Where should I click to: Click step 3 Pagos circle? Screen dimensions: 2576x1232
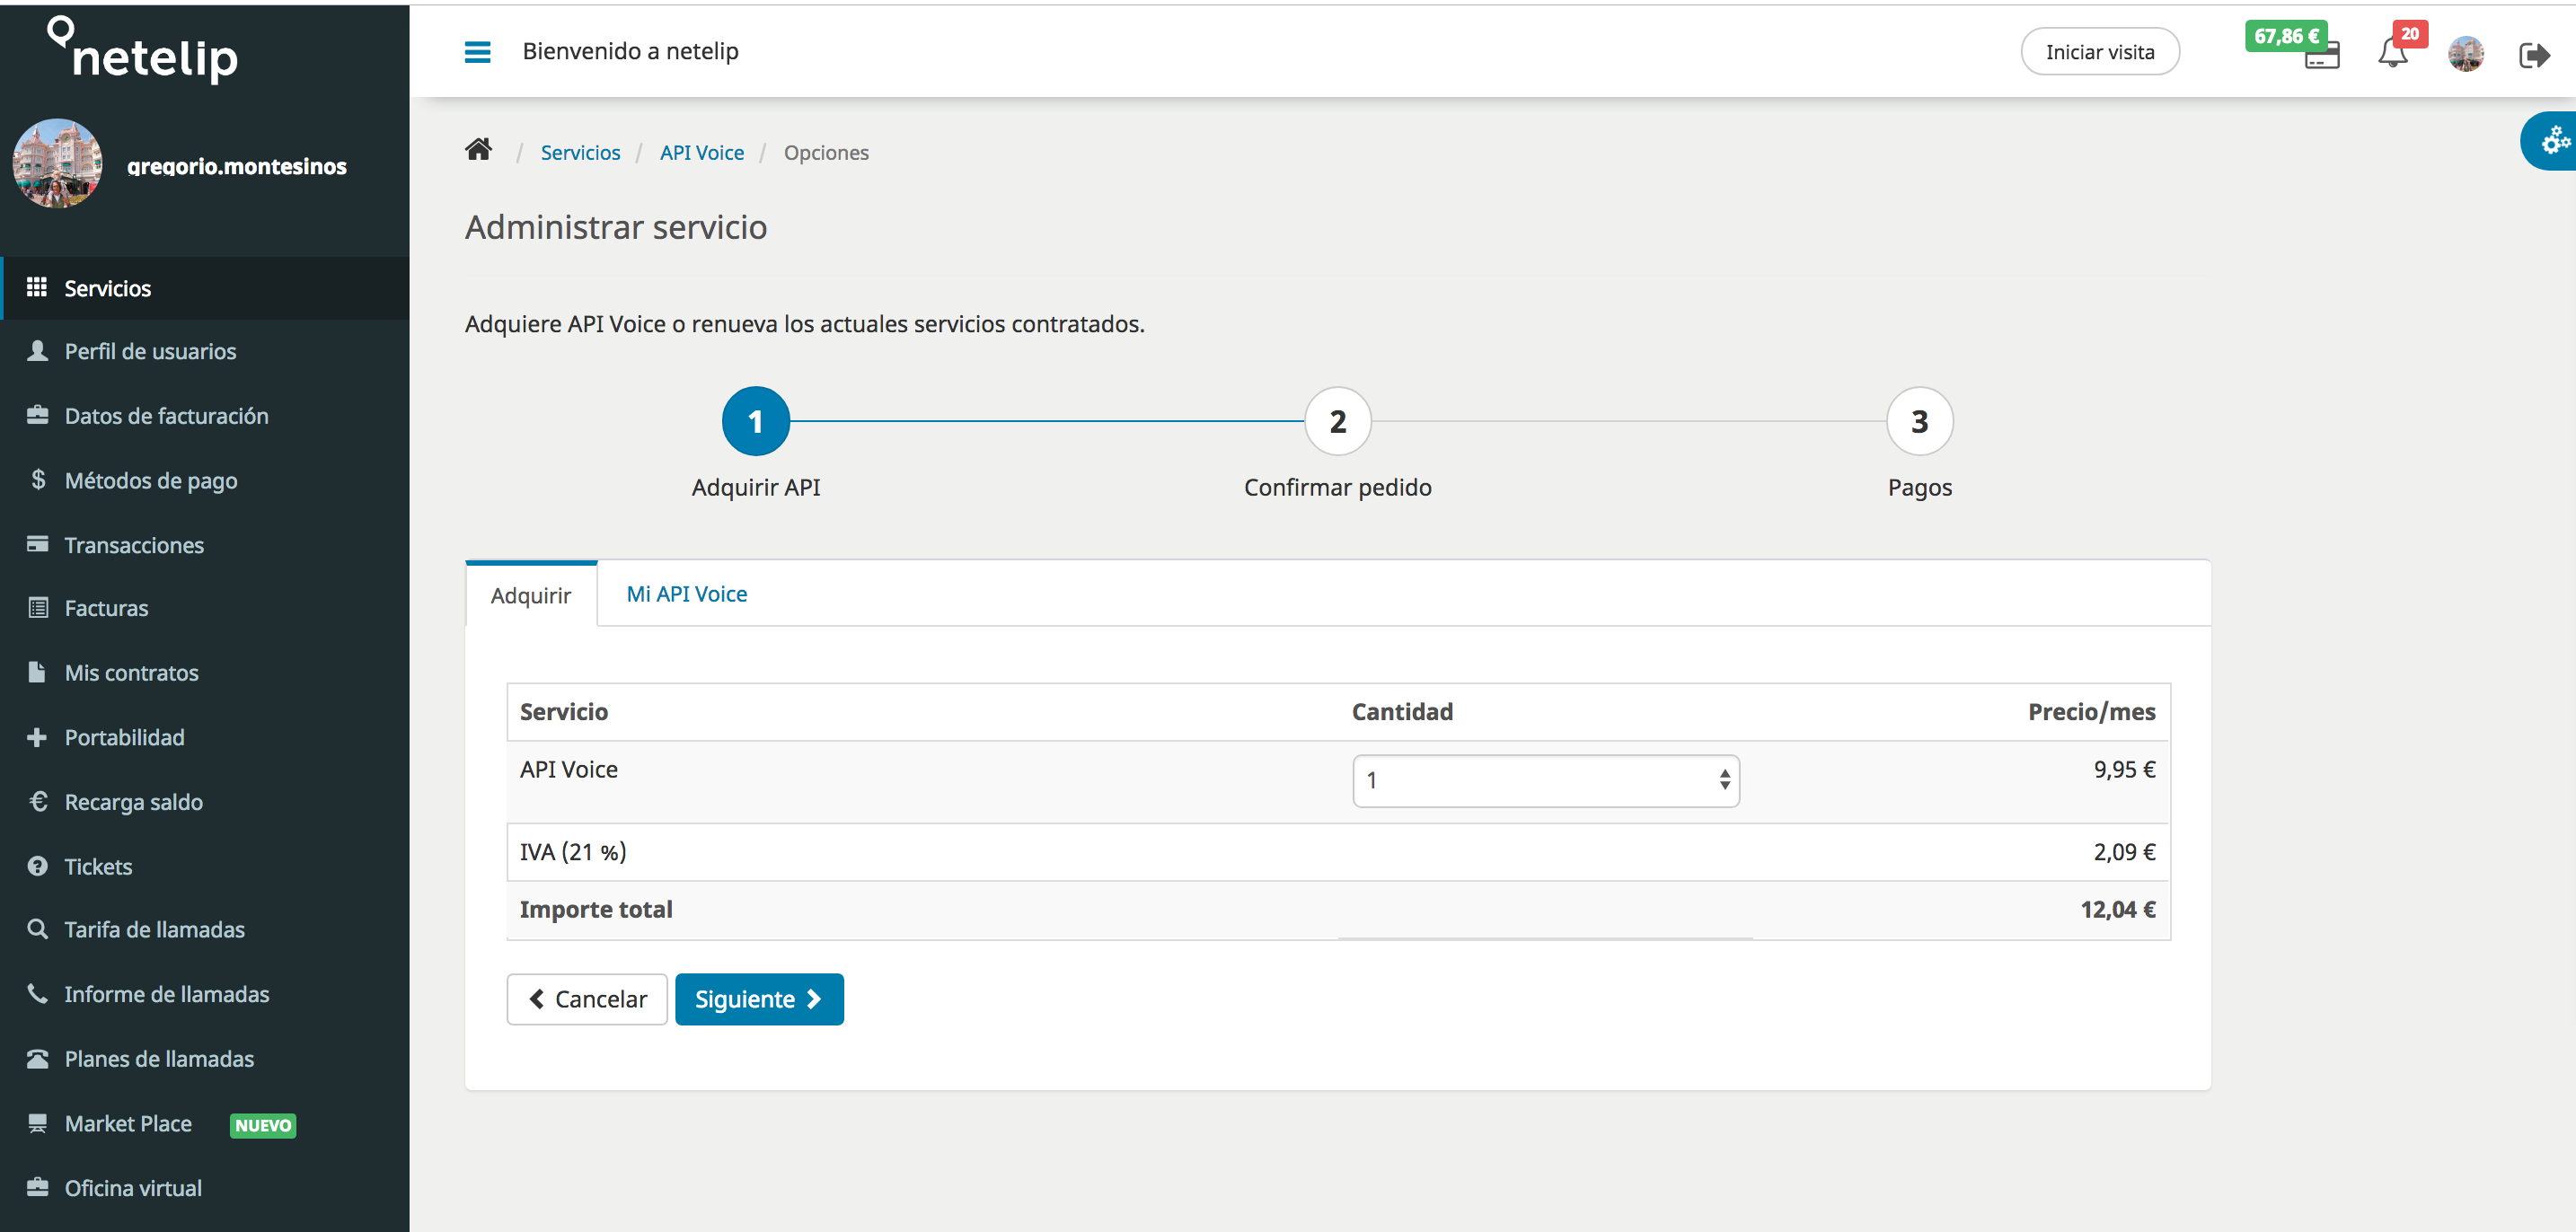pyautogui.click(x=1919, y=421)
